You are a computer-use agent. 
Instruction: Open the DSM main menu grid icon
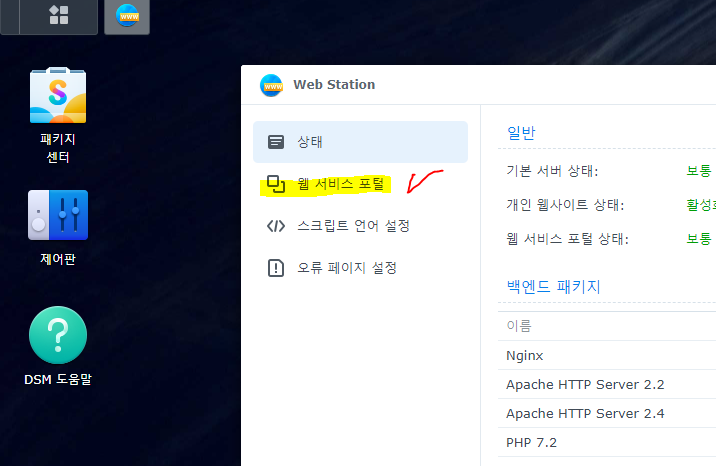[58, 15]
